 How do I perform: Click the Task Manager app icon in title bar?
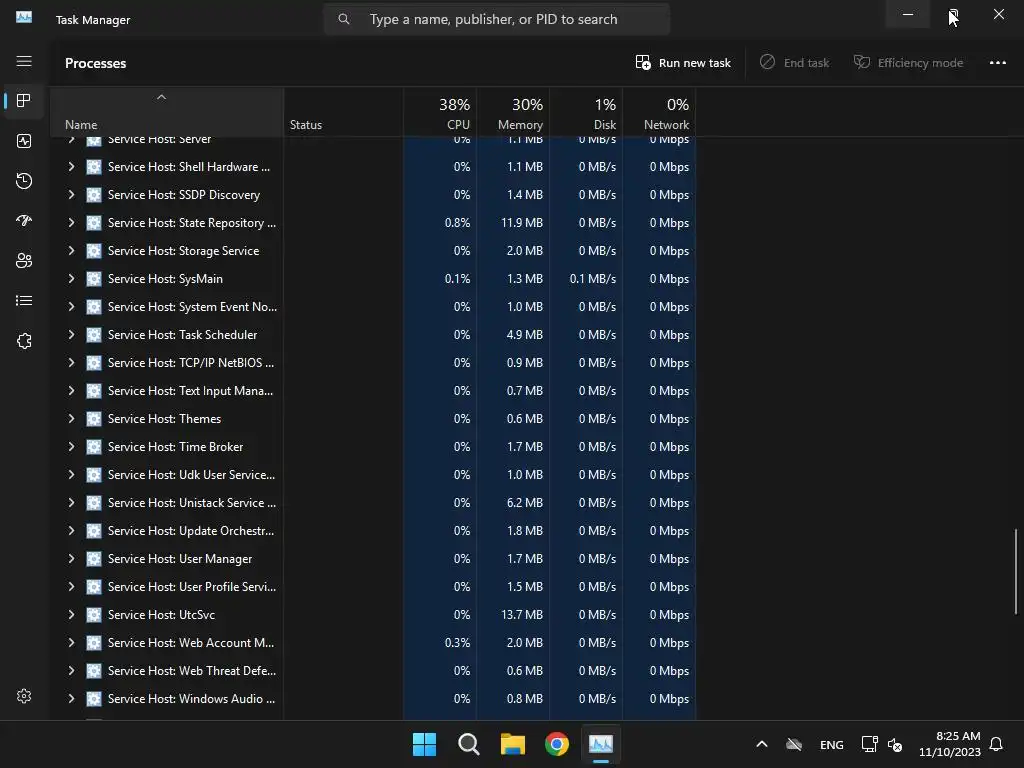(24, 18)
